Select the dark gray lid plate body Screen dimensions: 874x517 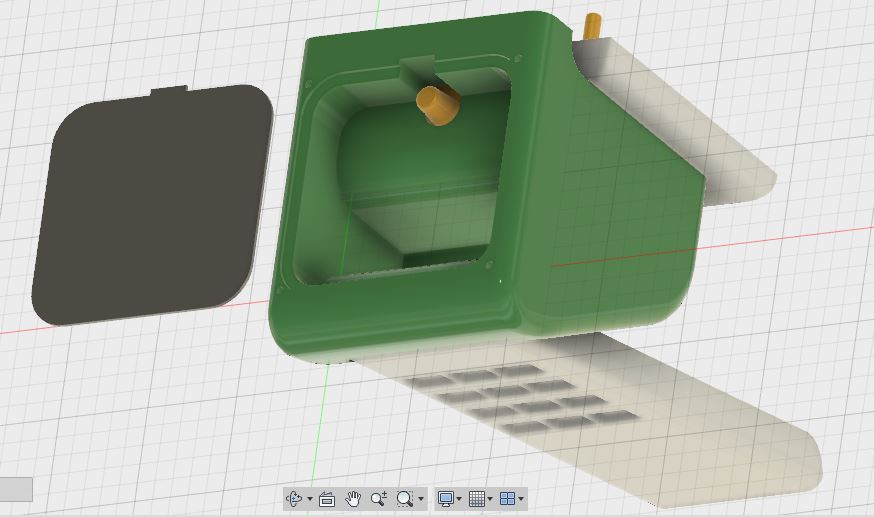[150, 203]
